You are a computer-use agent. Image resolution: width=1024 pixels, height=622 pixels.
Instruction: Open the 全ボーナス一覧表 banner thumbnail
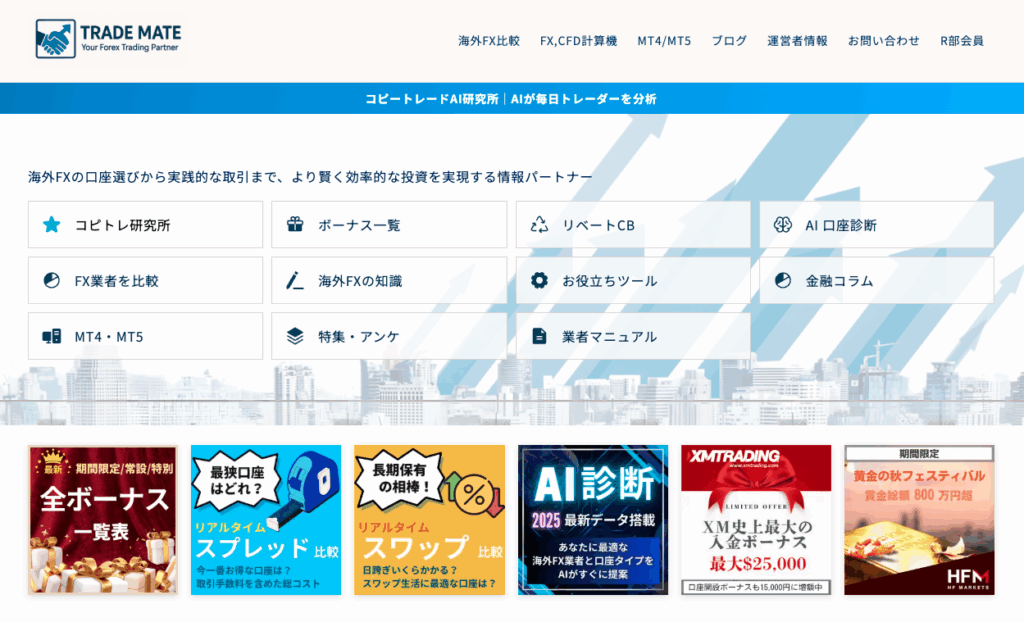pyautogui.click(x=103, y=520)
